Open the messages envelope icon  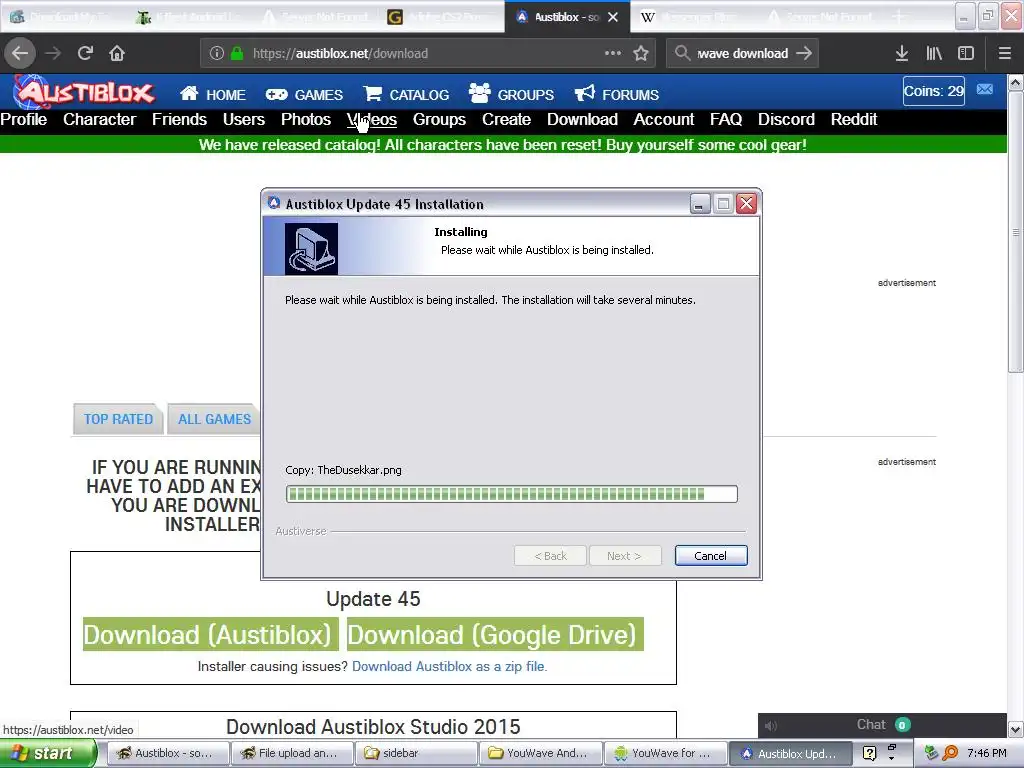(x=985, y=89)
